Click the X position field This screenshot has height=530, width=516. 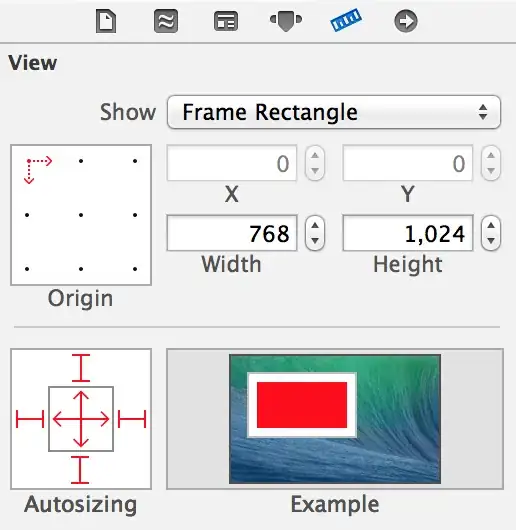pos(232,163)
